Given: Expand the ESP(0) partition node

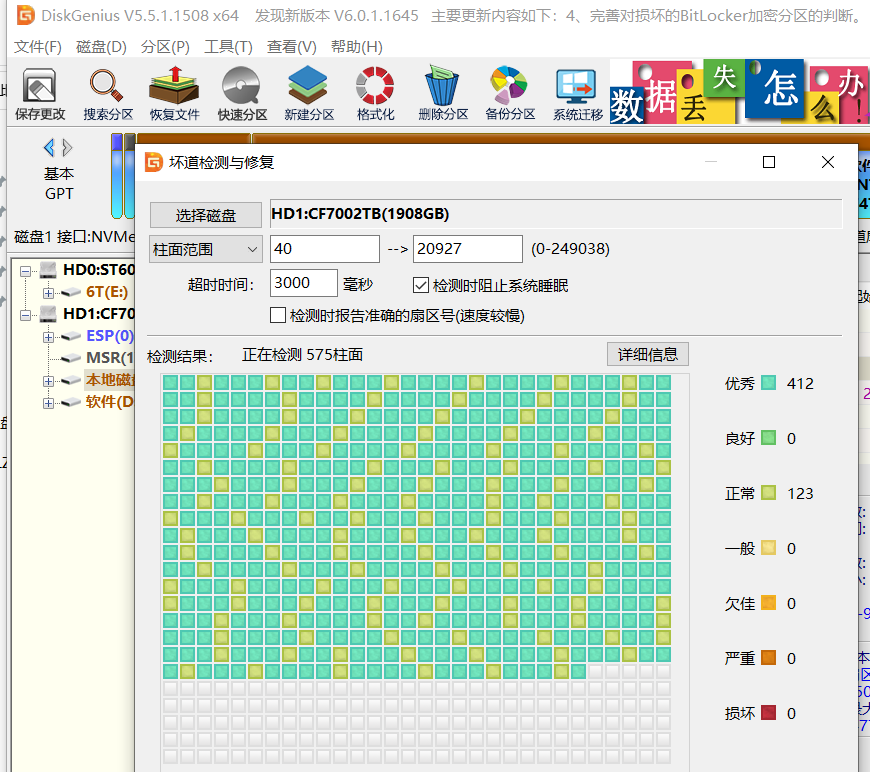Looking at the screenshot, I should [x=48, y=336].
